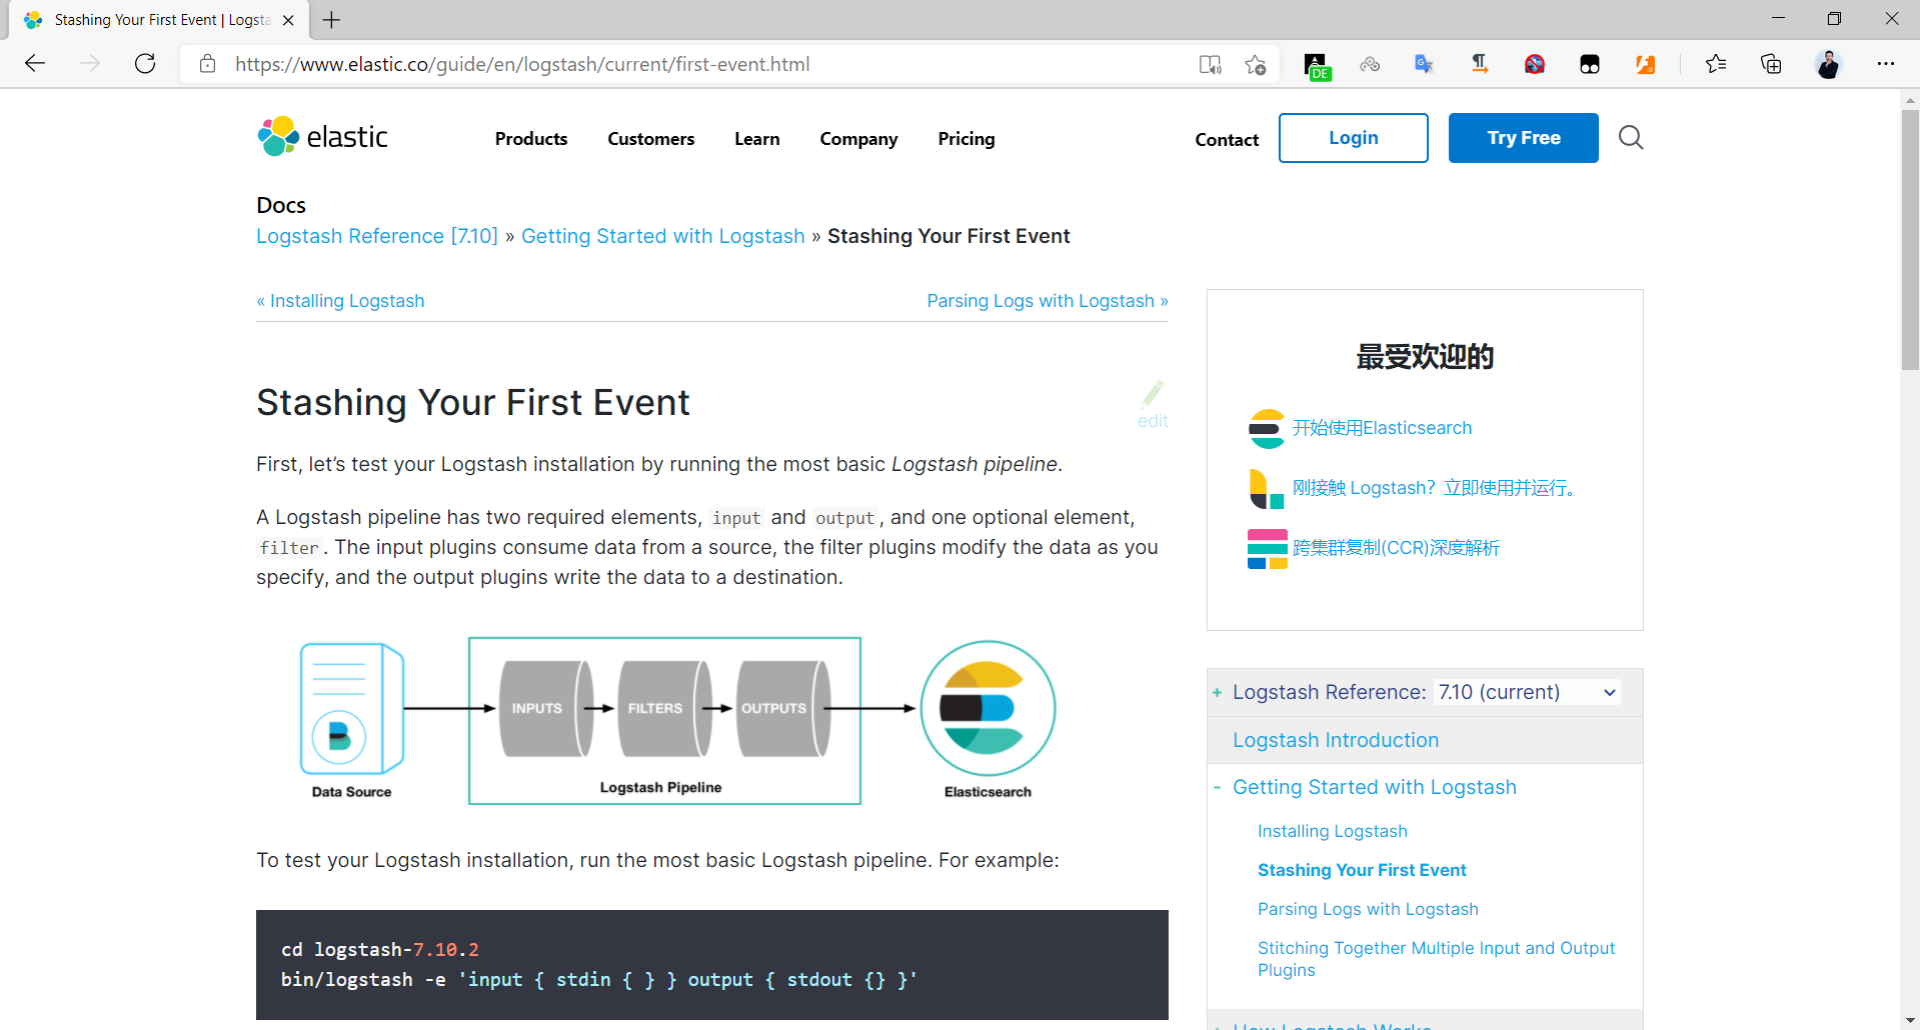This screenshot has height=1030, width=1920.
Task: Reload the page with the refresh icon
Action: coord(145,64)
